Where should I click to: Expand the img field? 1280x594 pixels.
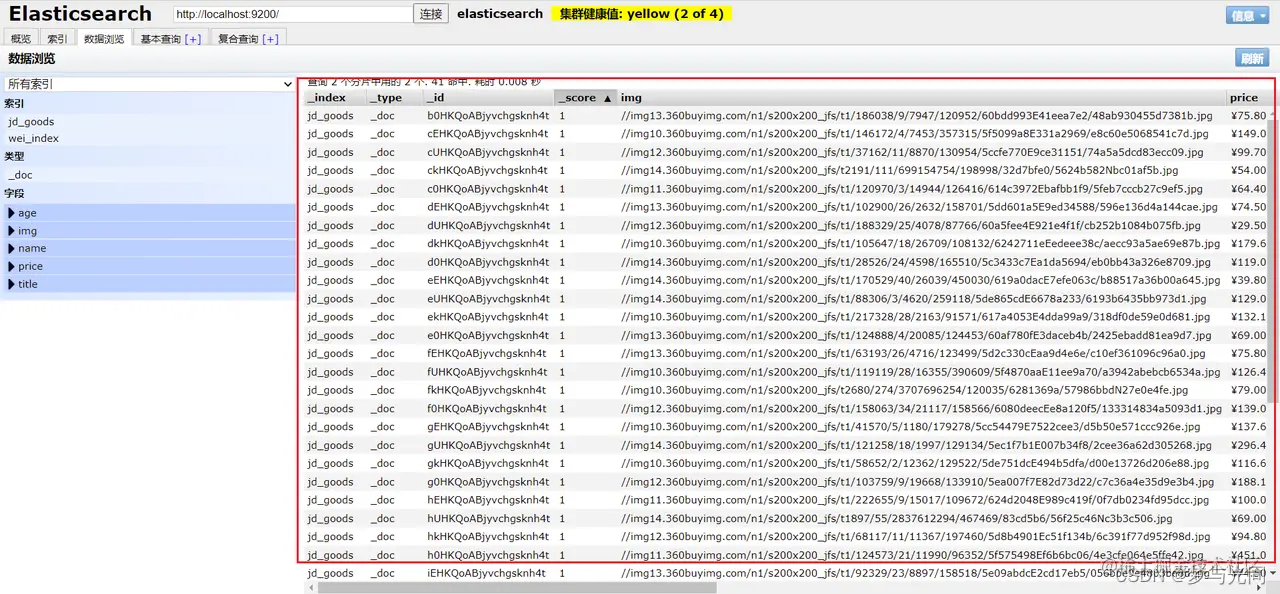tap(149, 231)
